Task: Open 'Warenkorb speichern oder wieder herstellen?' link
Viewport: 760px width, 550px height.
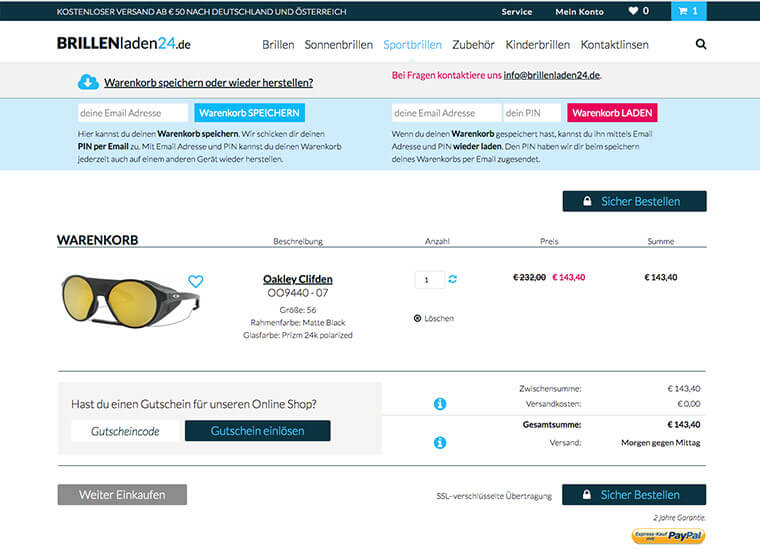Action: (x=208, y=82)
